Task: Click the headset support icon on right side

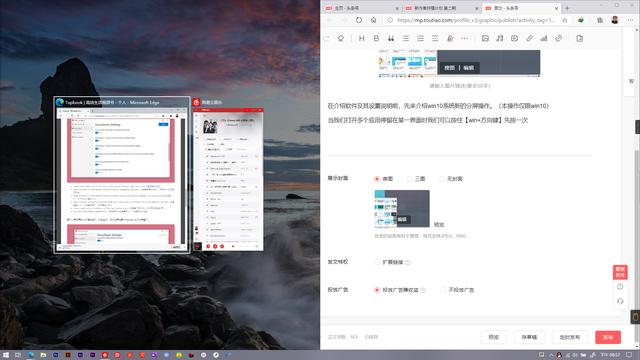Action: tap(620, 301)
